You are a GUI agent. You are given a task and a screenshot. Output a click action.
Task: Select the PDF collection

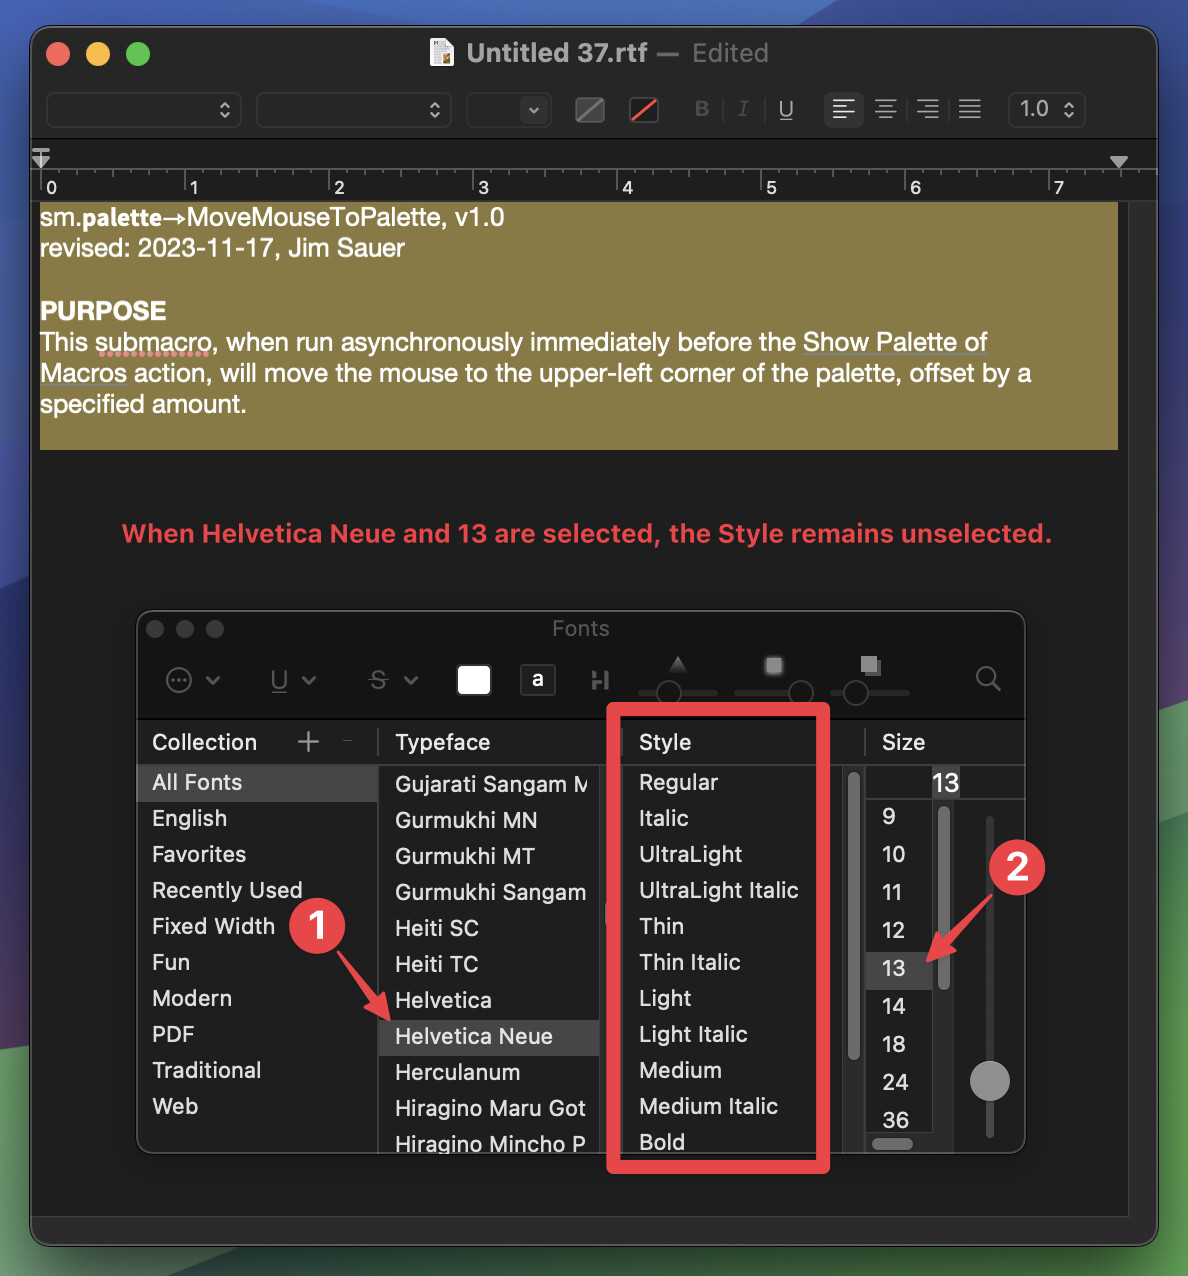click(x=257, y=1035)
